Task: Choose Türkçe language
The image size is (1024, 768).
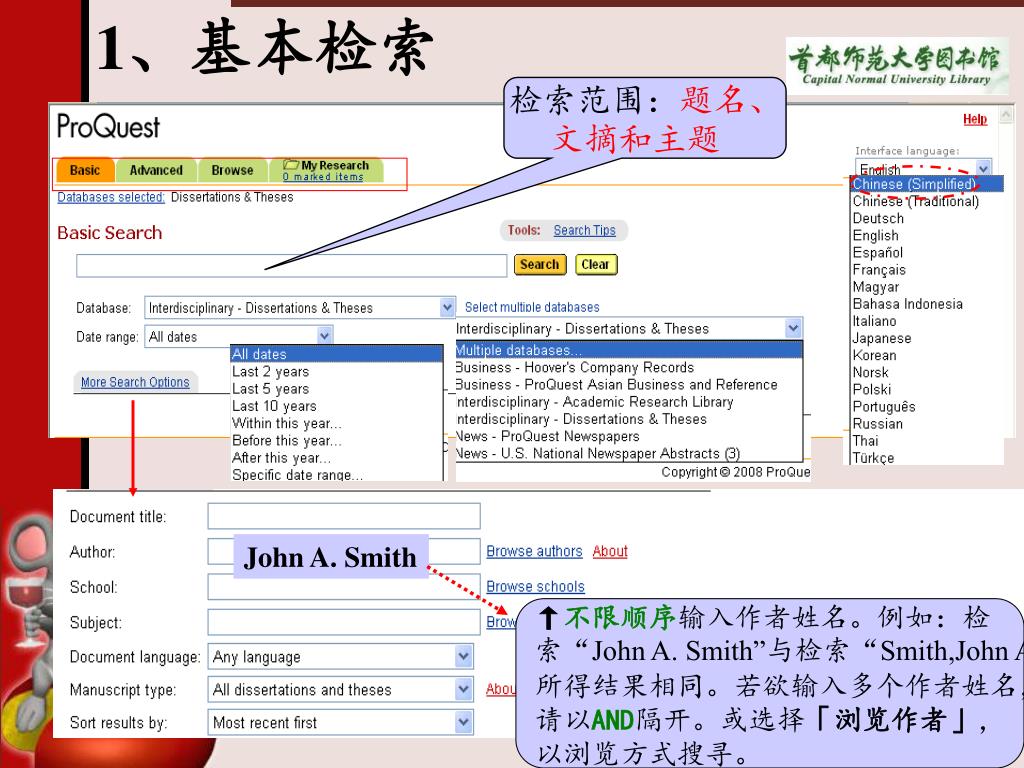Action: pyautogui.click(x=873, y=457)
